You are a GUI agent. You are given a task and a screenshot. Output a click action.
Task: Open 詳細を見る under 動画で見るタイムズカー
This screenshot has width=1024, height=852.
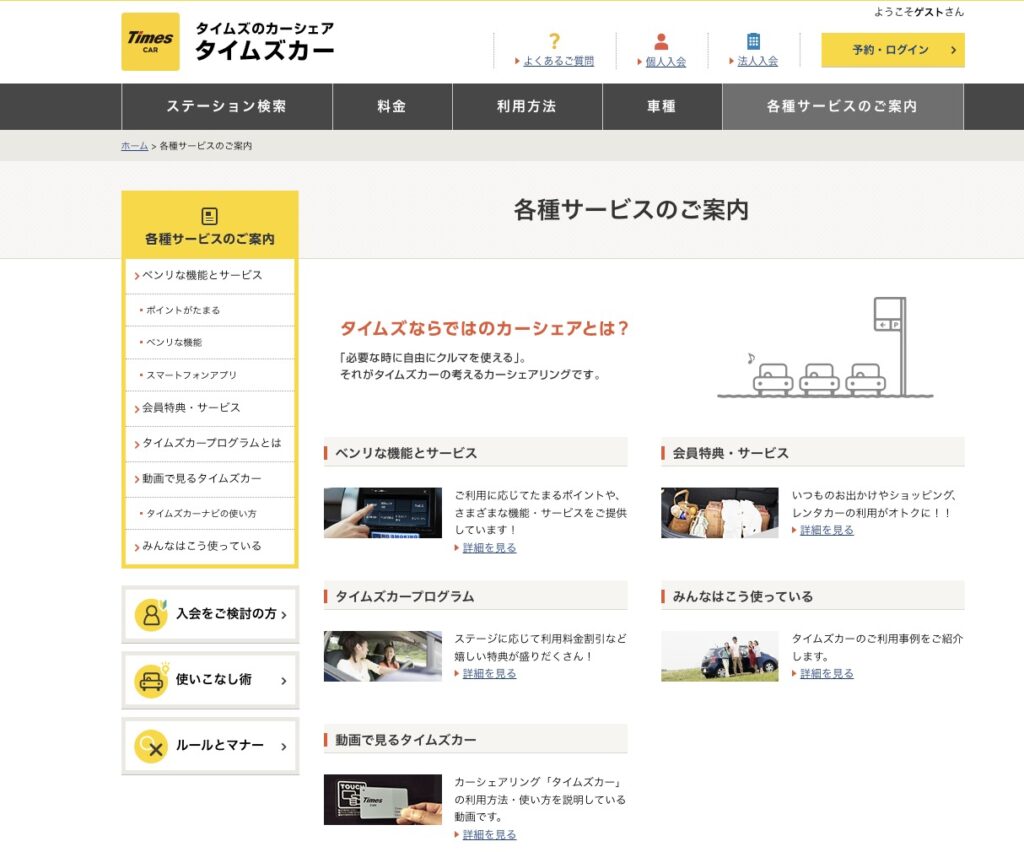[x=489, y=835]
